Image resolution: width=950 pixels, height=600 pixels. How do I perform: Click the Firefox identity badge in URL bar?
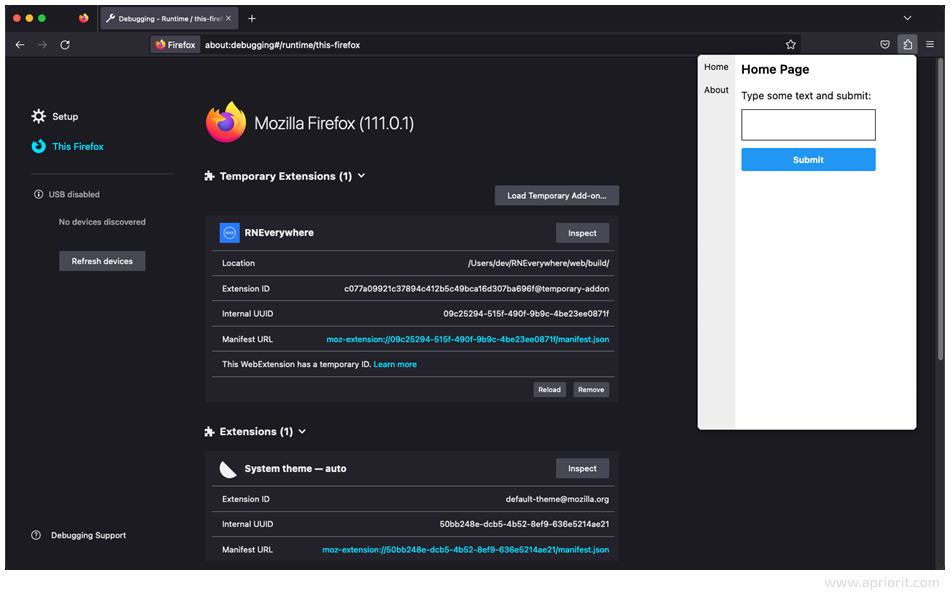coord(175,45)
